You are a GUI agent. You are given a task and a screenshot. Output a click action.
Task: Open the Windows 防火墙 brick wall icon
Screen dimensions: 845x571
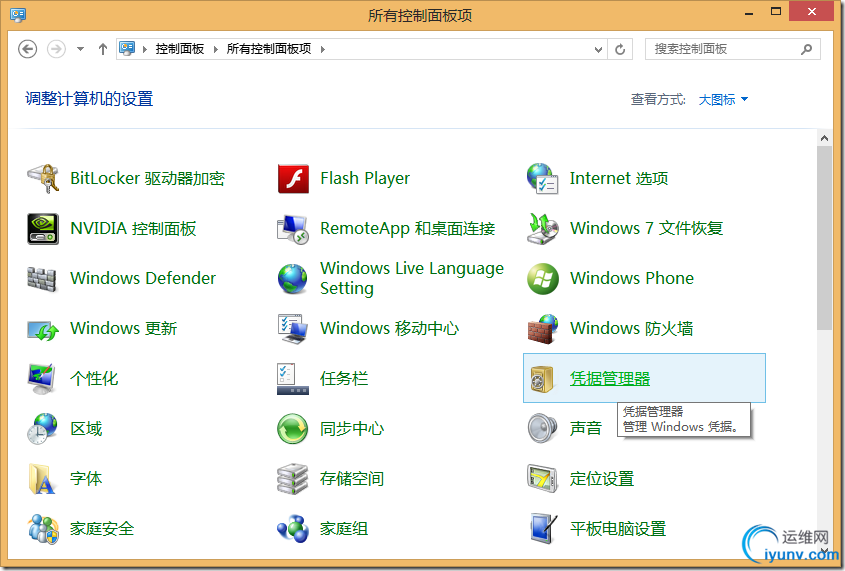pos(542,329)
